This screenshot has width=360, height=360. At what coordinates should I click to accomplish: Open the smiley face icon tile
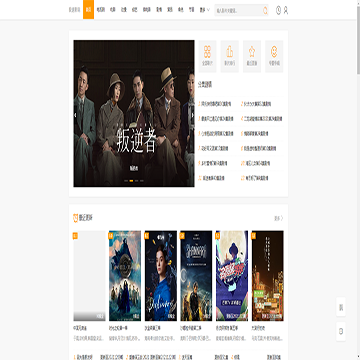274,56
